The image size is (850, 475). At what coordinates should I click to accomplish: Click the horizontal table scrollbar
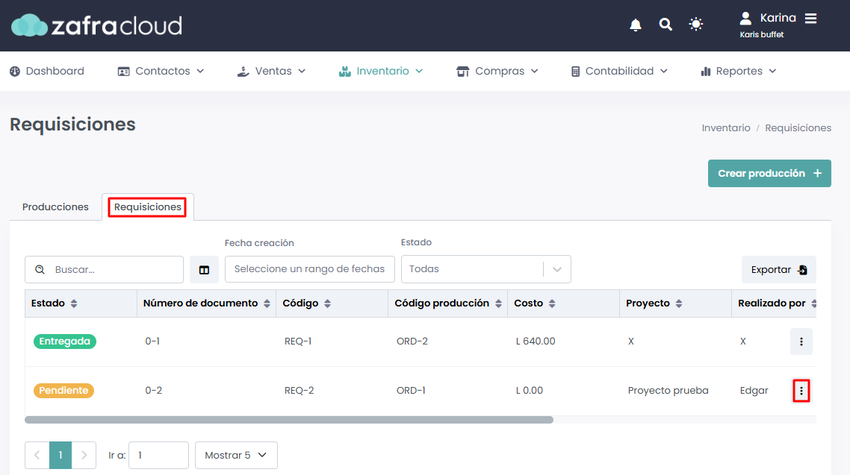click(289, 420)
